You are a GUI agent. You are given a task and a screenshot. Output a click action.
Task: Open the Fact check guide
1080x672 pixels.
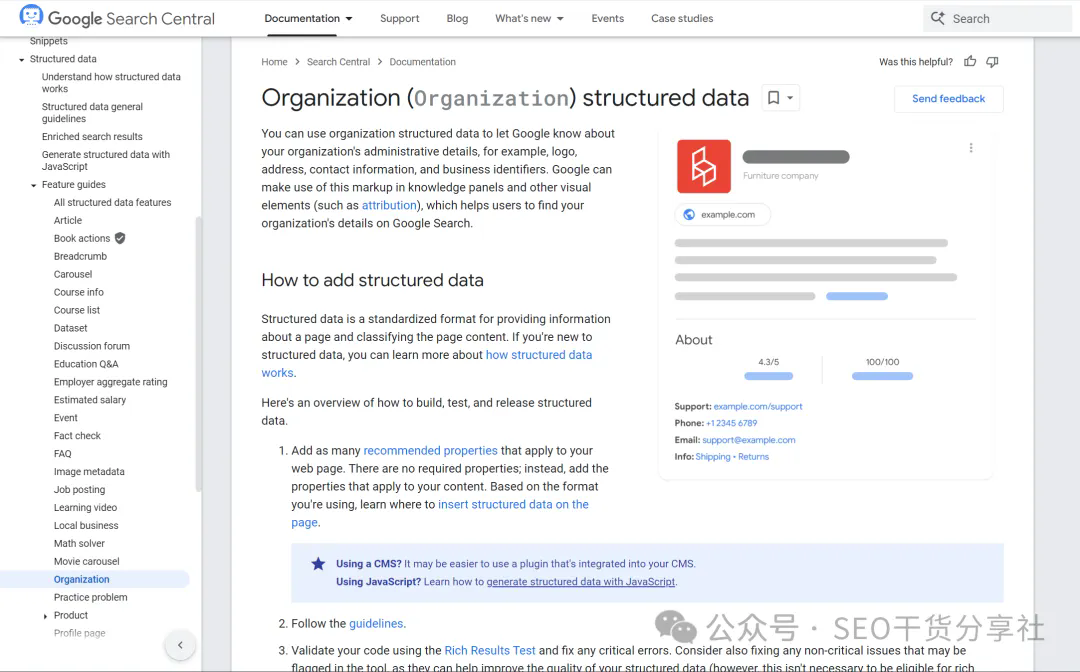click(x=77, y=435)
